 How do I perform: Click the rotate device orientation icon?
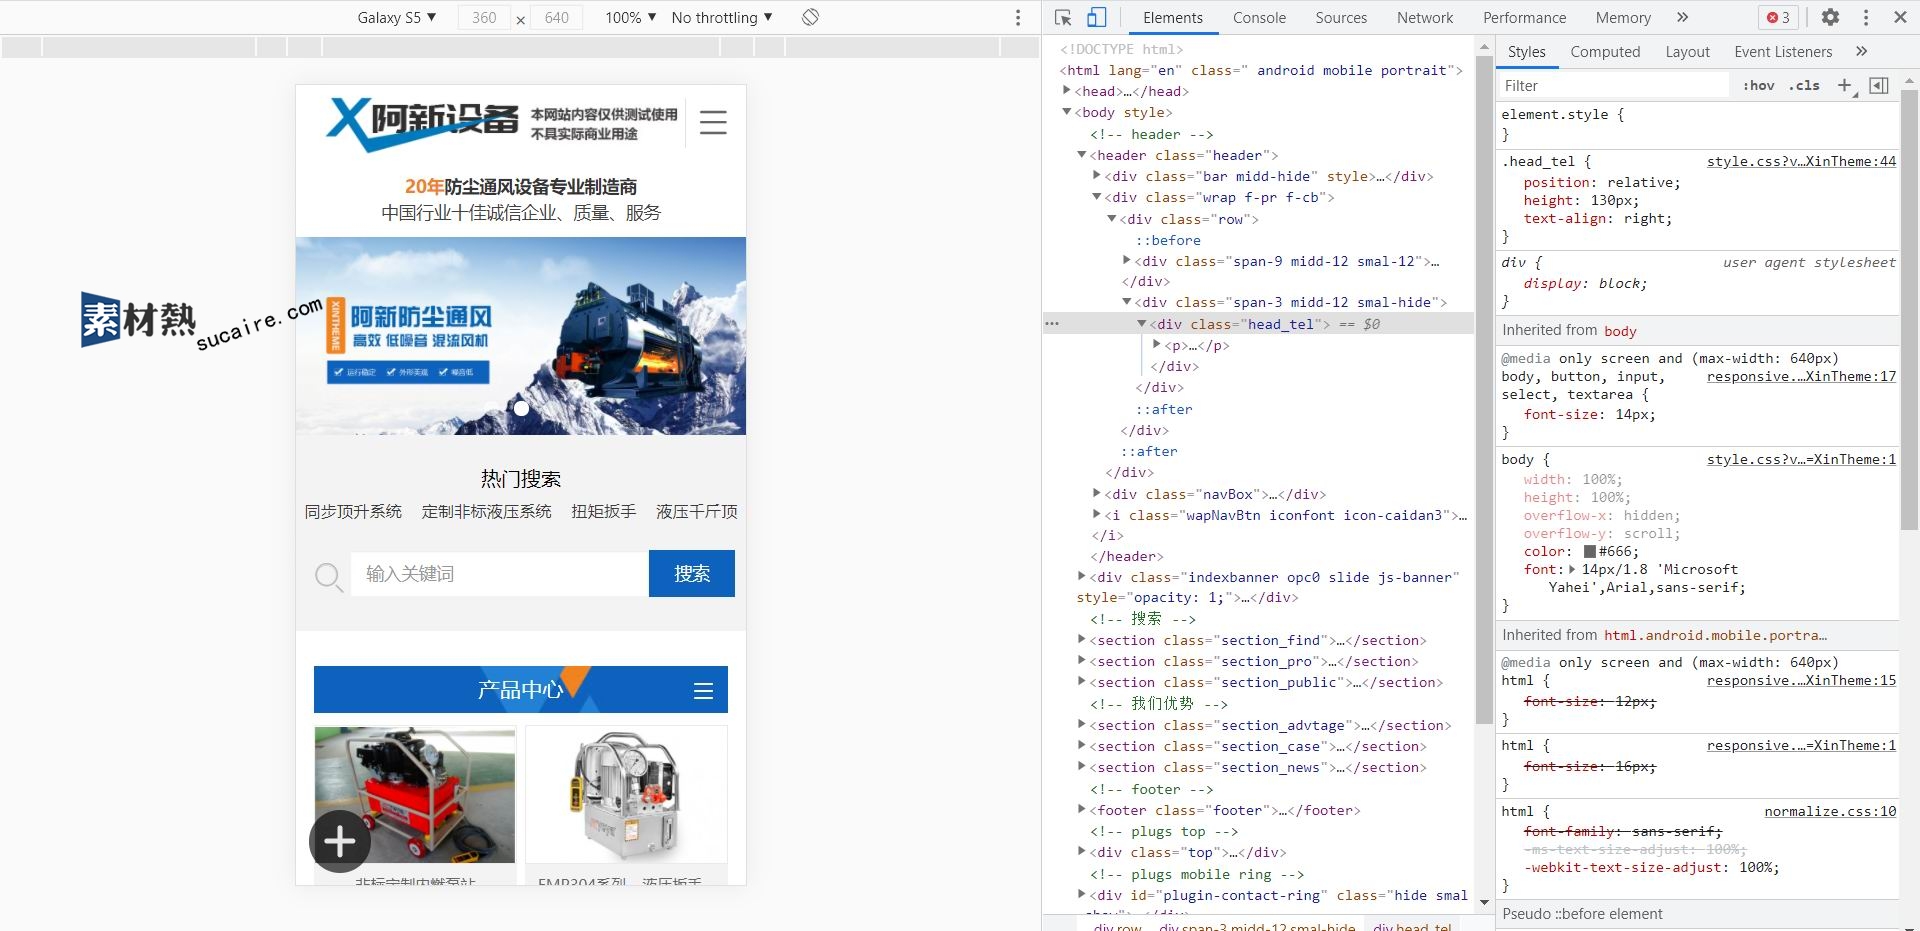tap(811, 17)
